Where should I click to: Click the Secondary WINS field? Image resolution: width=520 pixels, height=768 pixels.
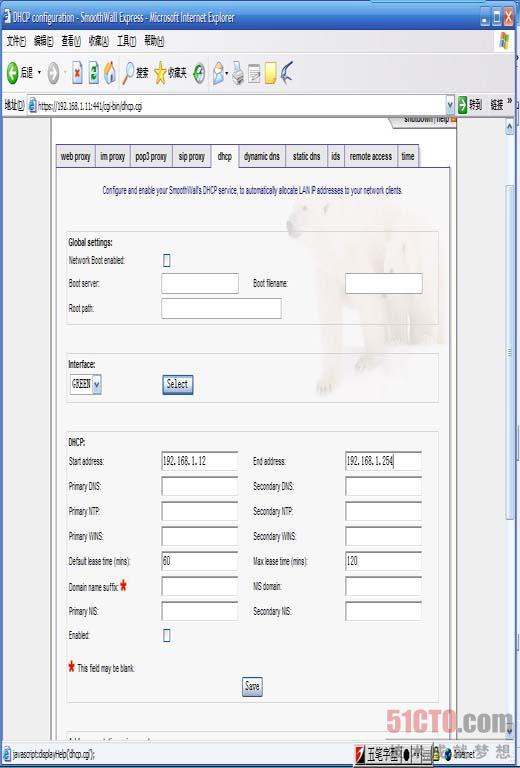tap(383, 536)
